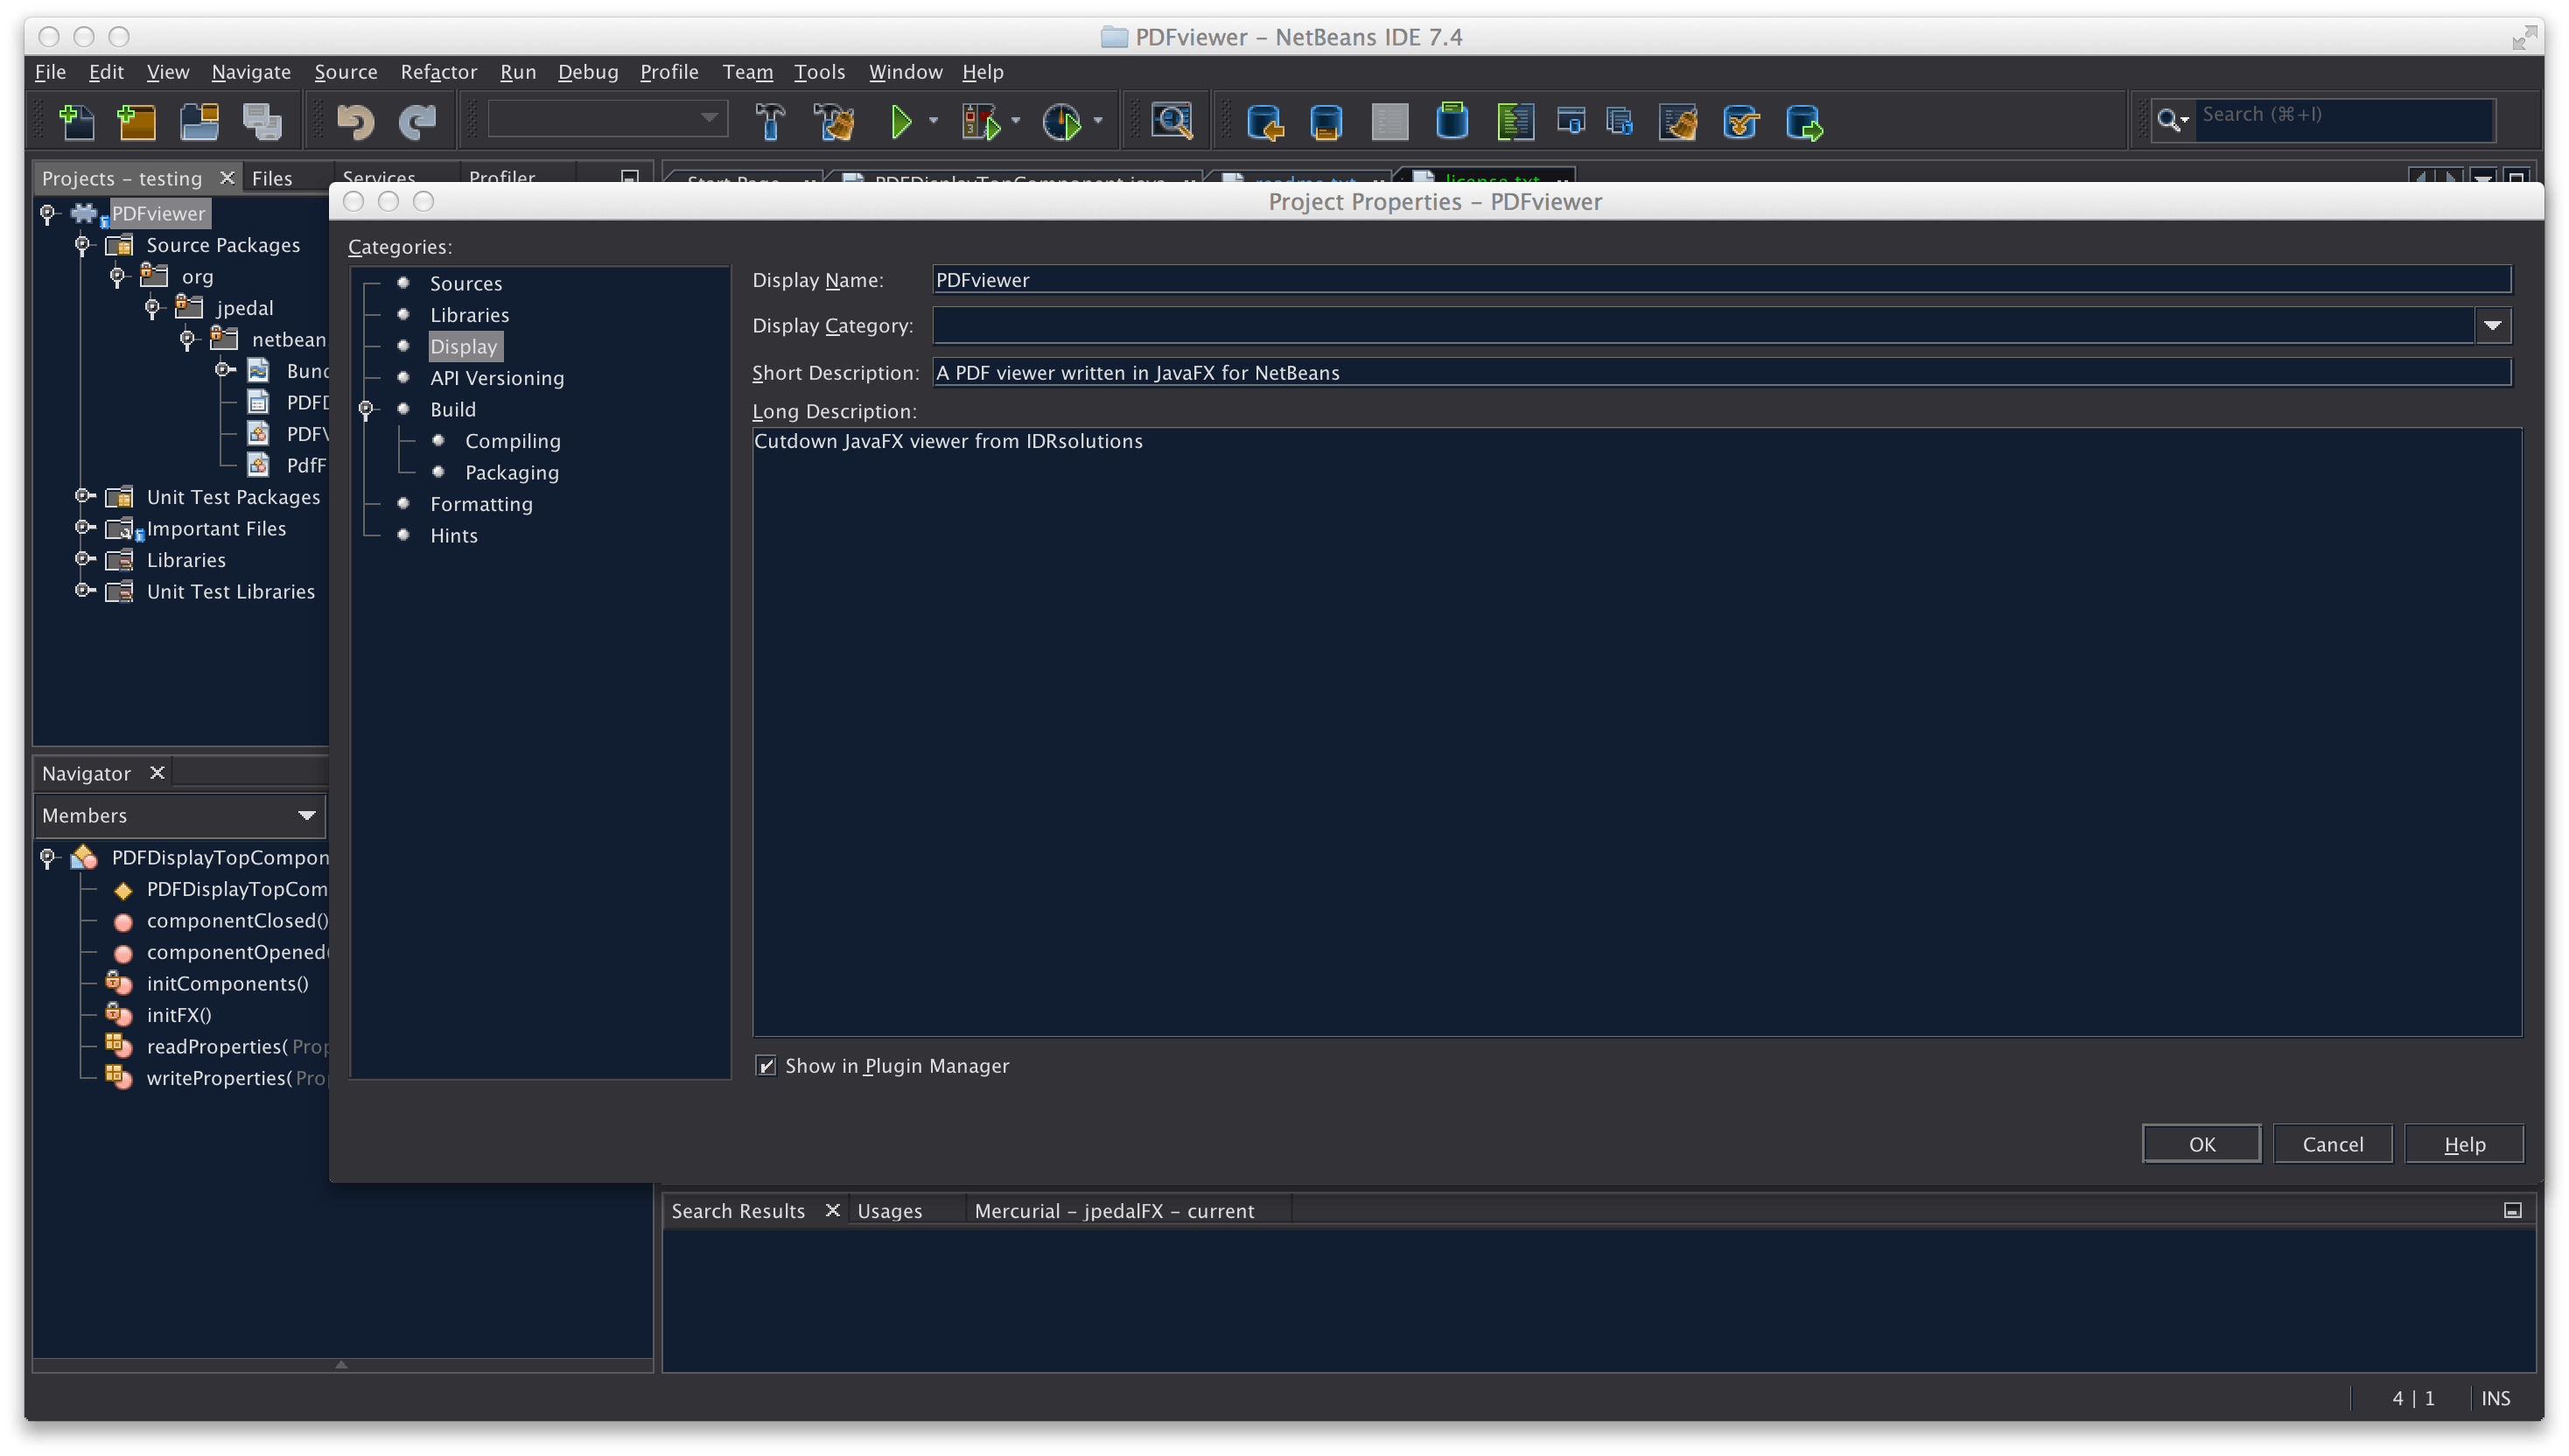Uncheck Show in Plugin Manager checkbox

click(x=766, y=1066)
